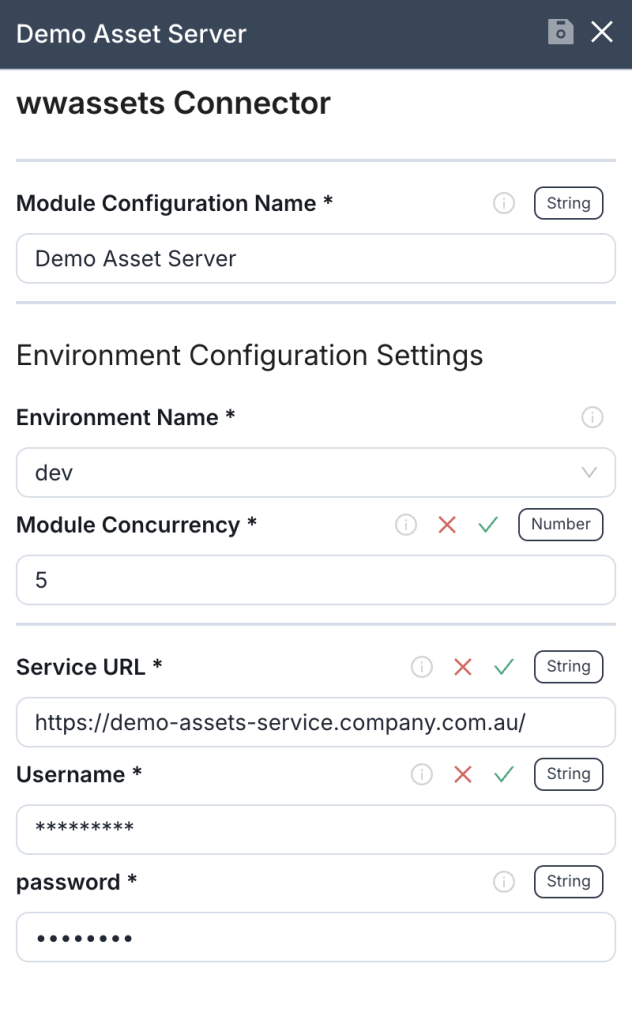Show info for Module Configuration Name
The image size is (632, 1024).
503,203
